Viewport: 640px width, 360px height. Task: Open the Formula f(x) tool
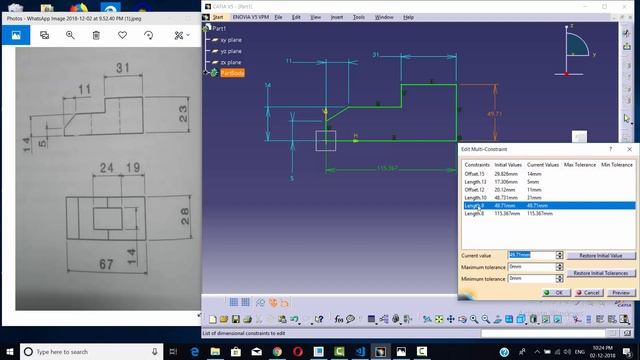pos(338,319)
